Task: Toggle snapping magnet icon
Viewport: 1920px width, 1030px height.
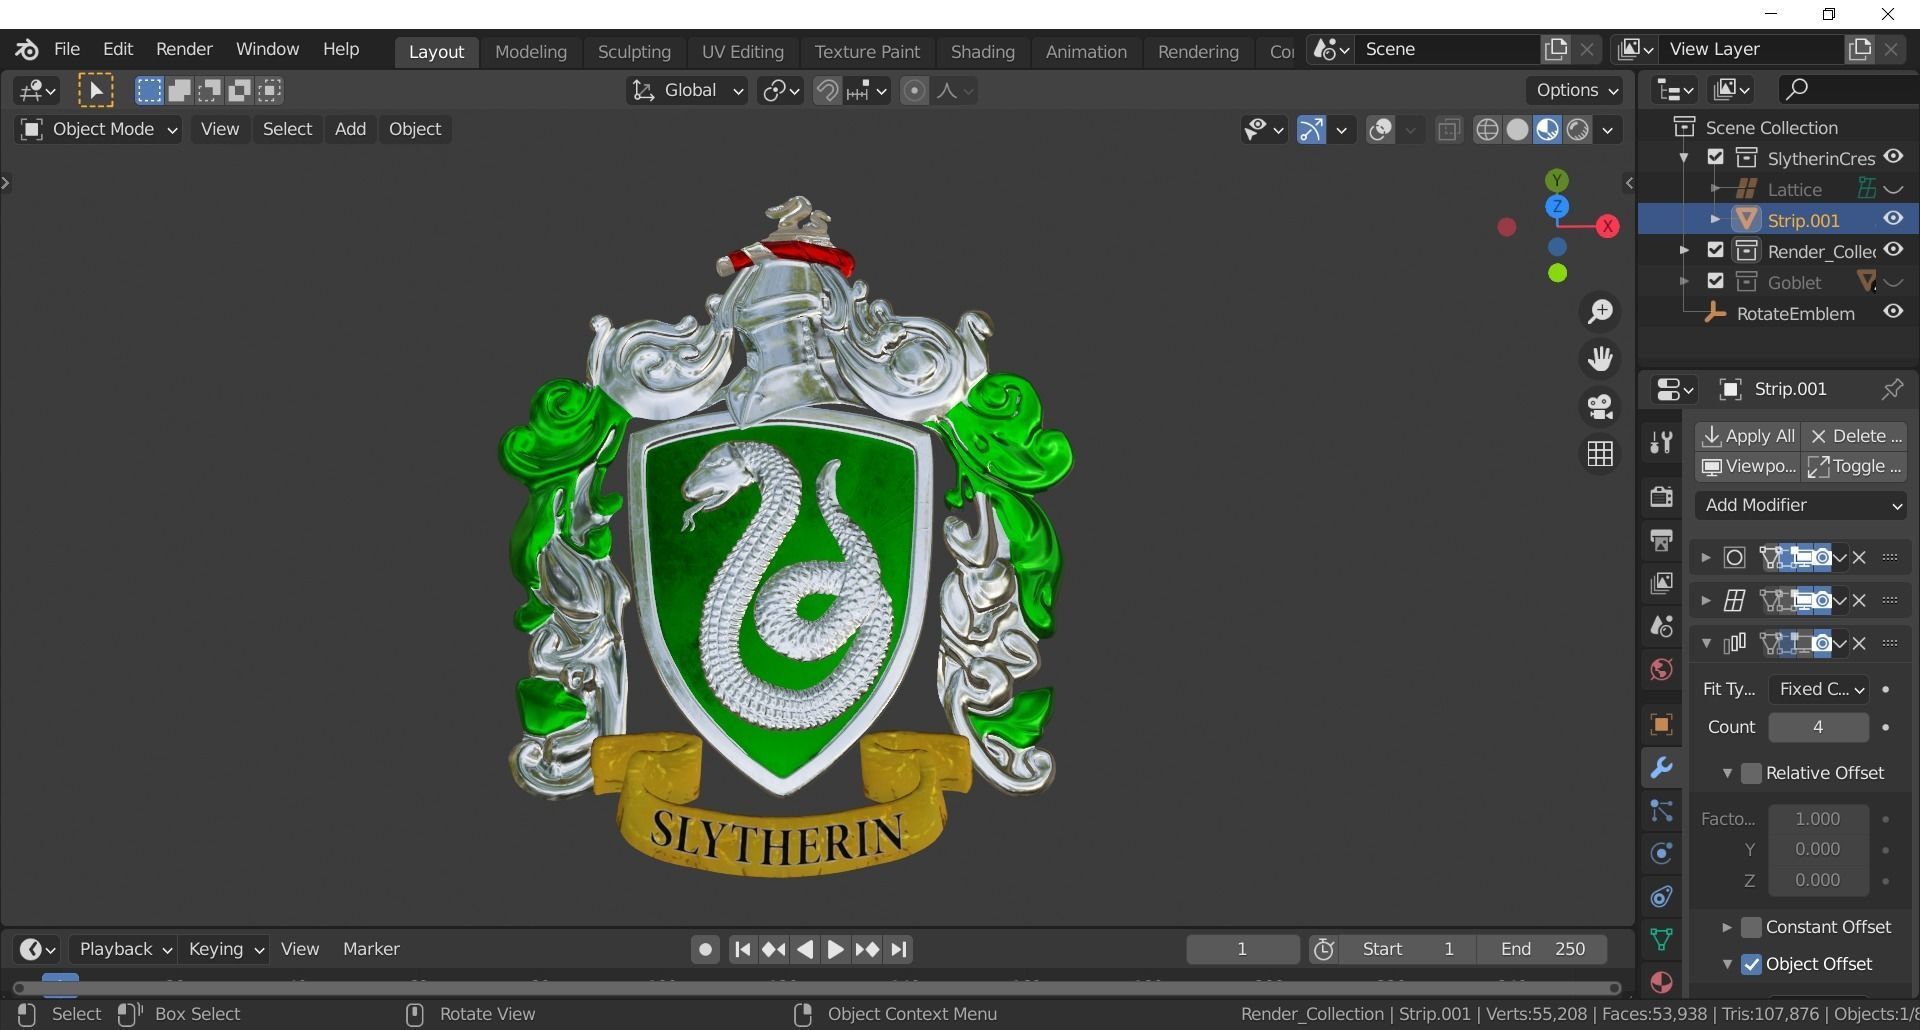Action: [x=827, y=91]
